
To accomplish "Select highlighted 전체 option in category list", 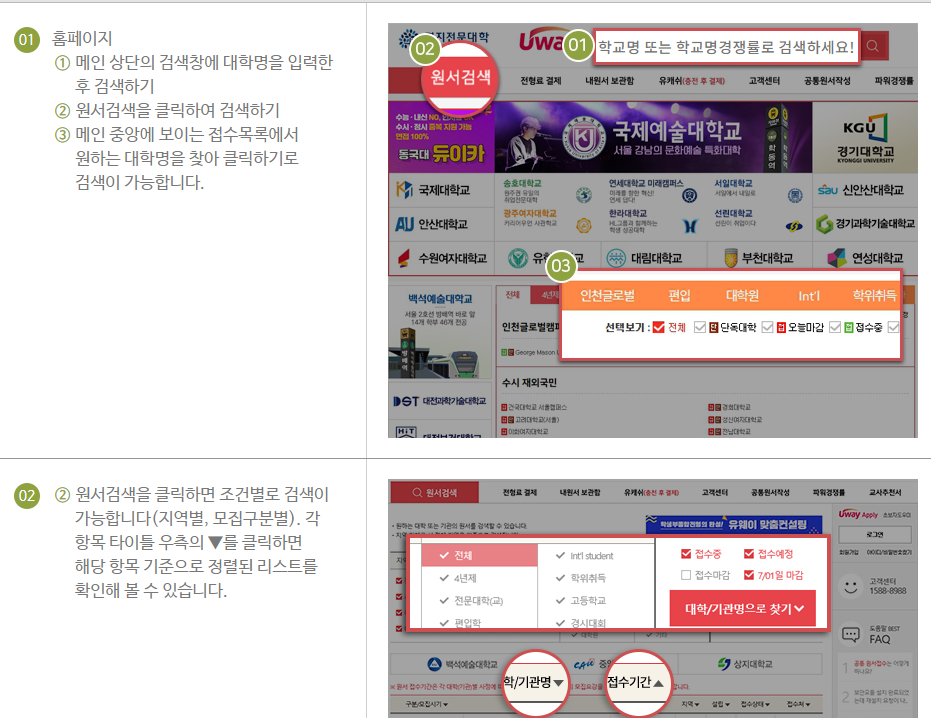I will pos(479,555).
